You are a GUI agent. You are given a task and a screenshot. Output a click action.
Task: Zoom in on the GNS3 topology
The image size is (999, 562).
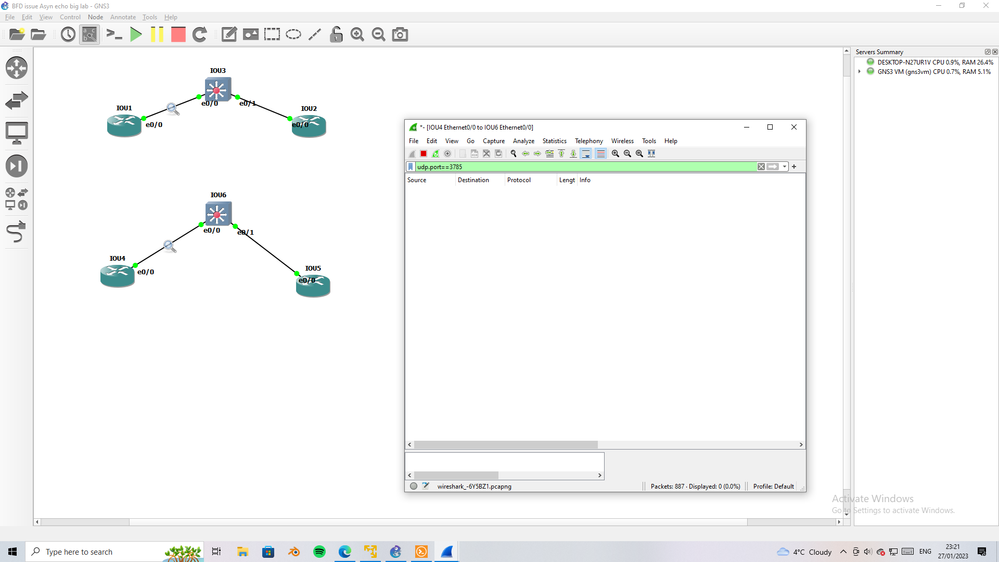tap(357, 34)
